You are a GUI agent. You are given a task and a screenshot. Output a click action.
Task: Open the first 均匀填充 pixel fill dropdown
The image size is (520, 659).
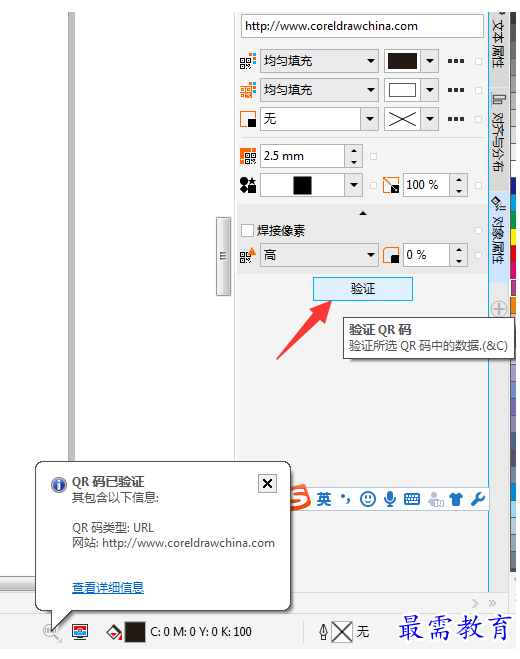[x=319, y=61]
